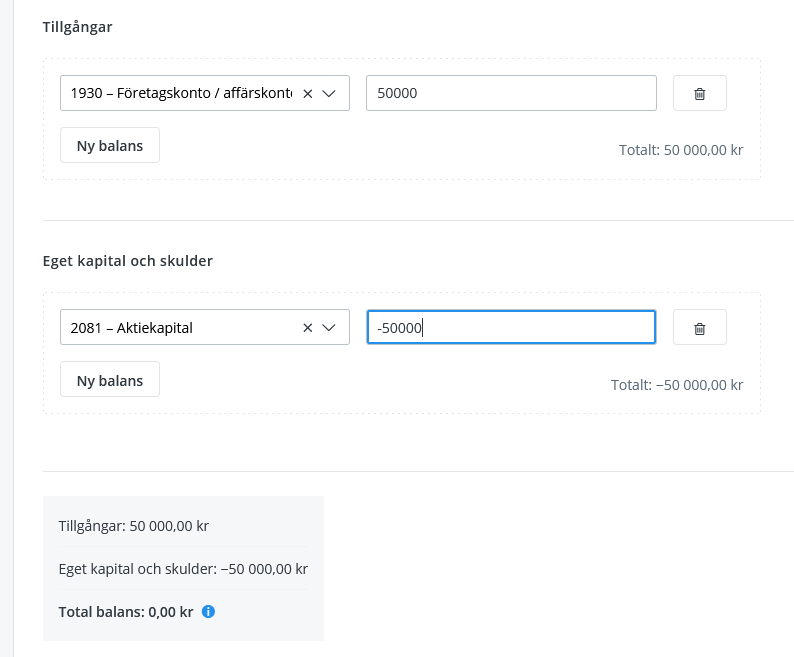Add Ny balans under Eget kapital och skulder
This screenshot has width=794, height=657.
click(110, 379)
